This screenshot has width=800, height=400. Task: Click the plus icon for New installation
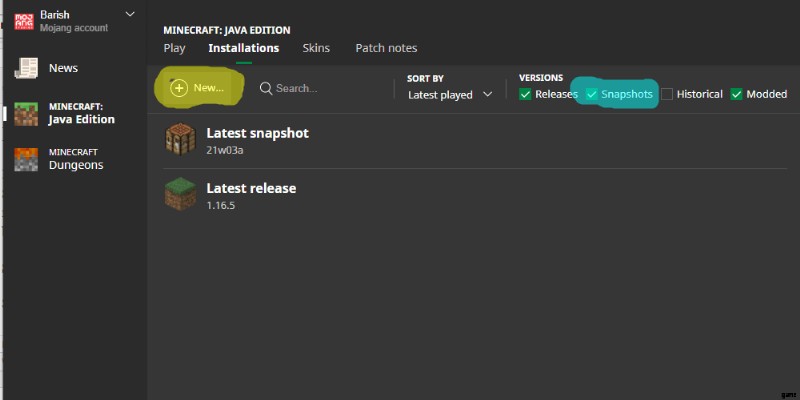tap(179, 88)
